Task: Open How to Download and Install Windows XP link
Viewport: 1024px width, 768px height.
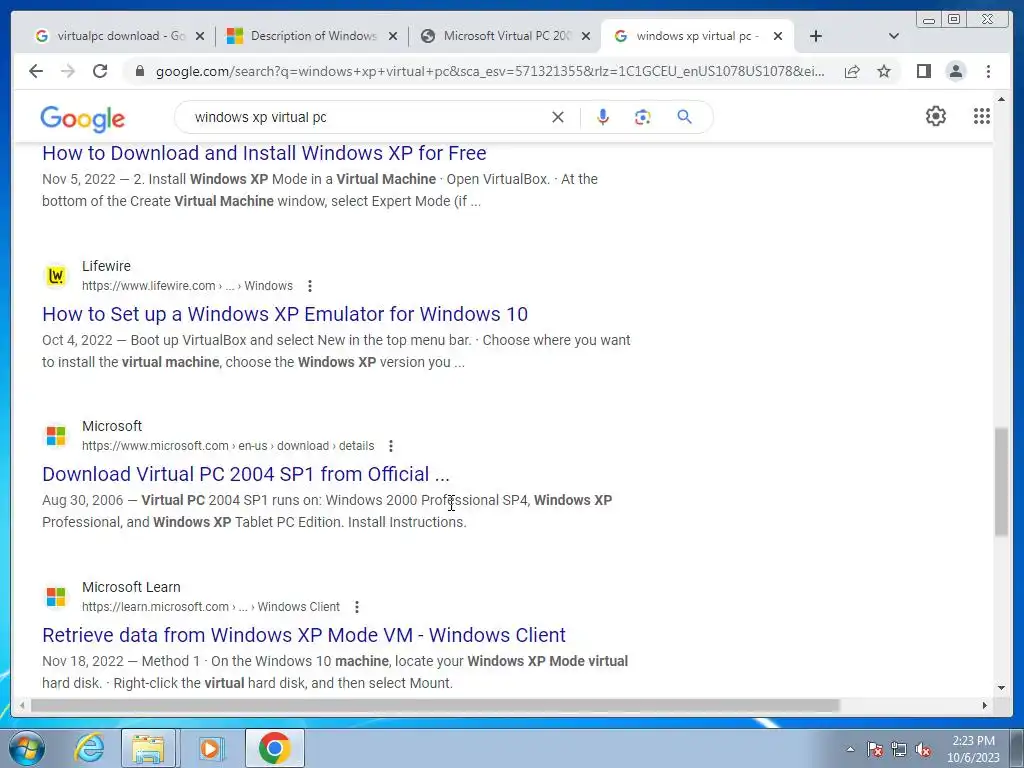Action: pos(264,153)
